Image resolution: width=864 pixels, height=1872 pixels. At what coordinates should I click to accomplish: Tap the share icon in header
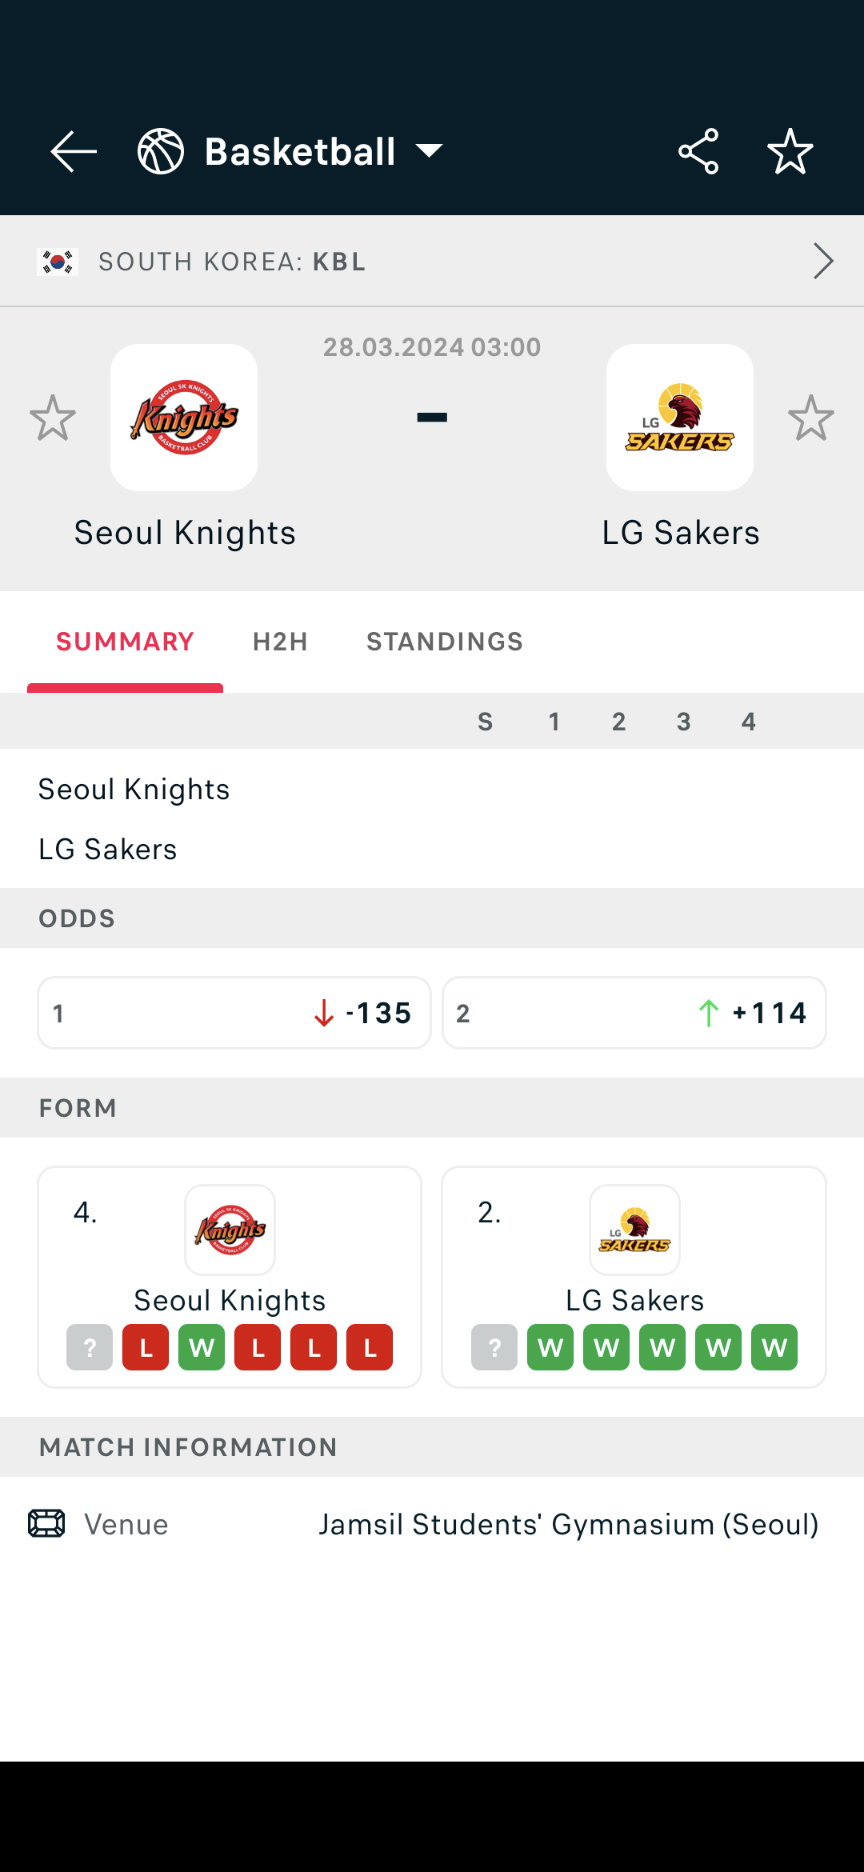coord(698,152)
